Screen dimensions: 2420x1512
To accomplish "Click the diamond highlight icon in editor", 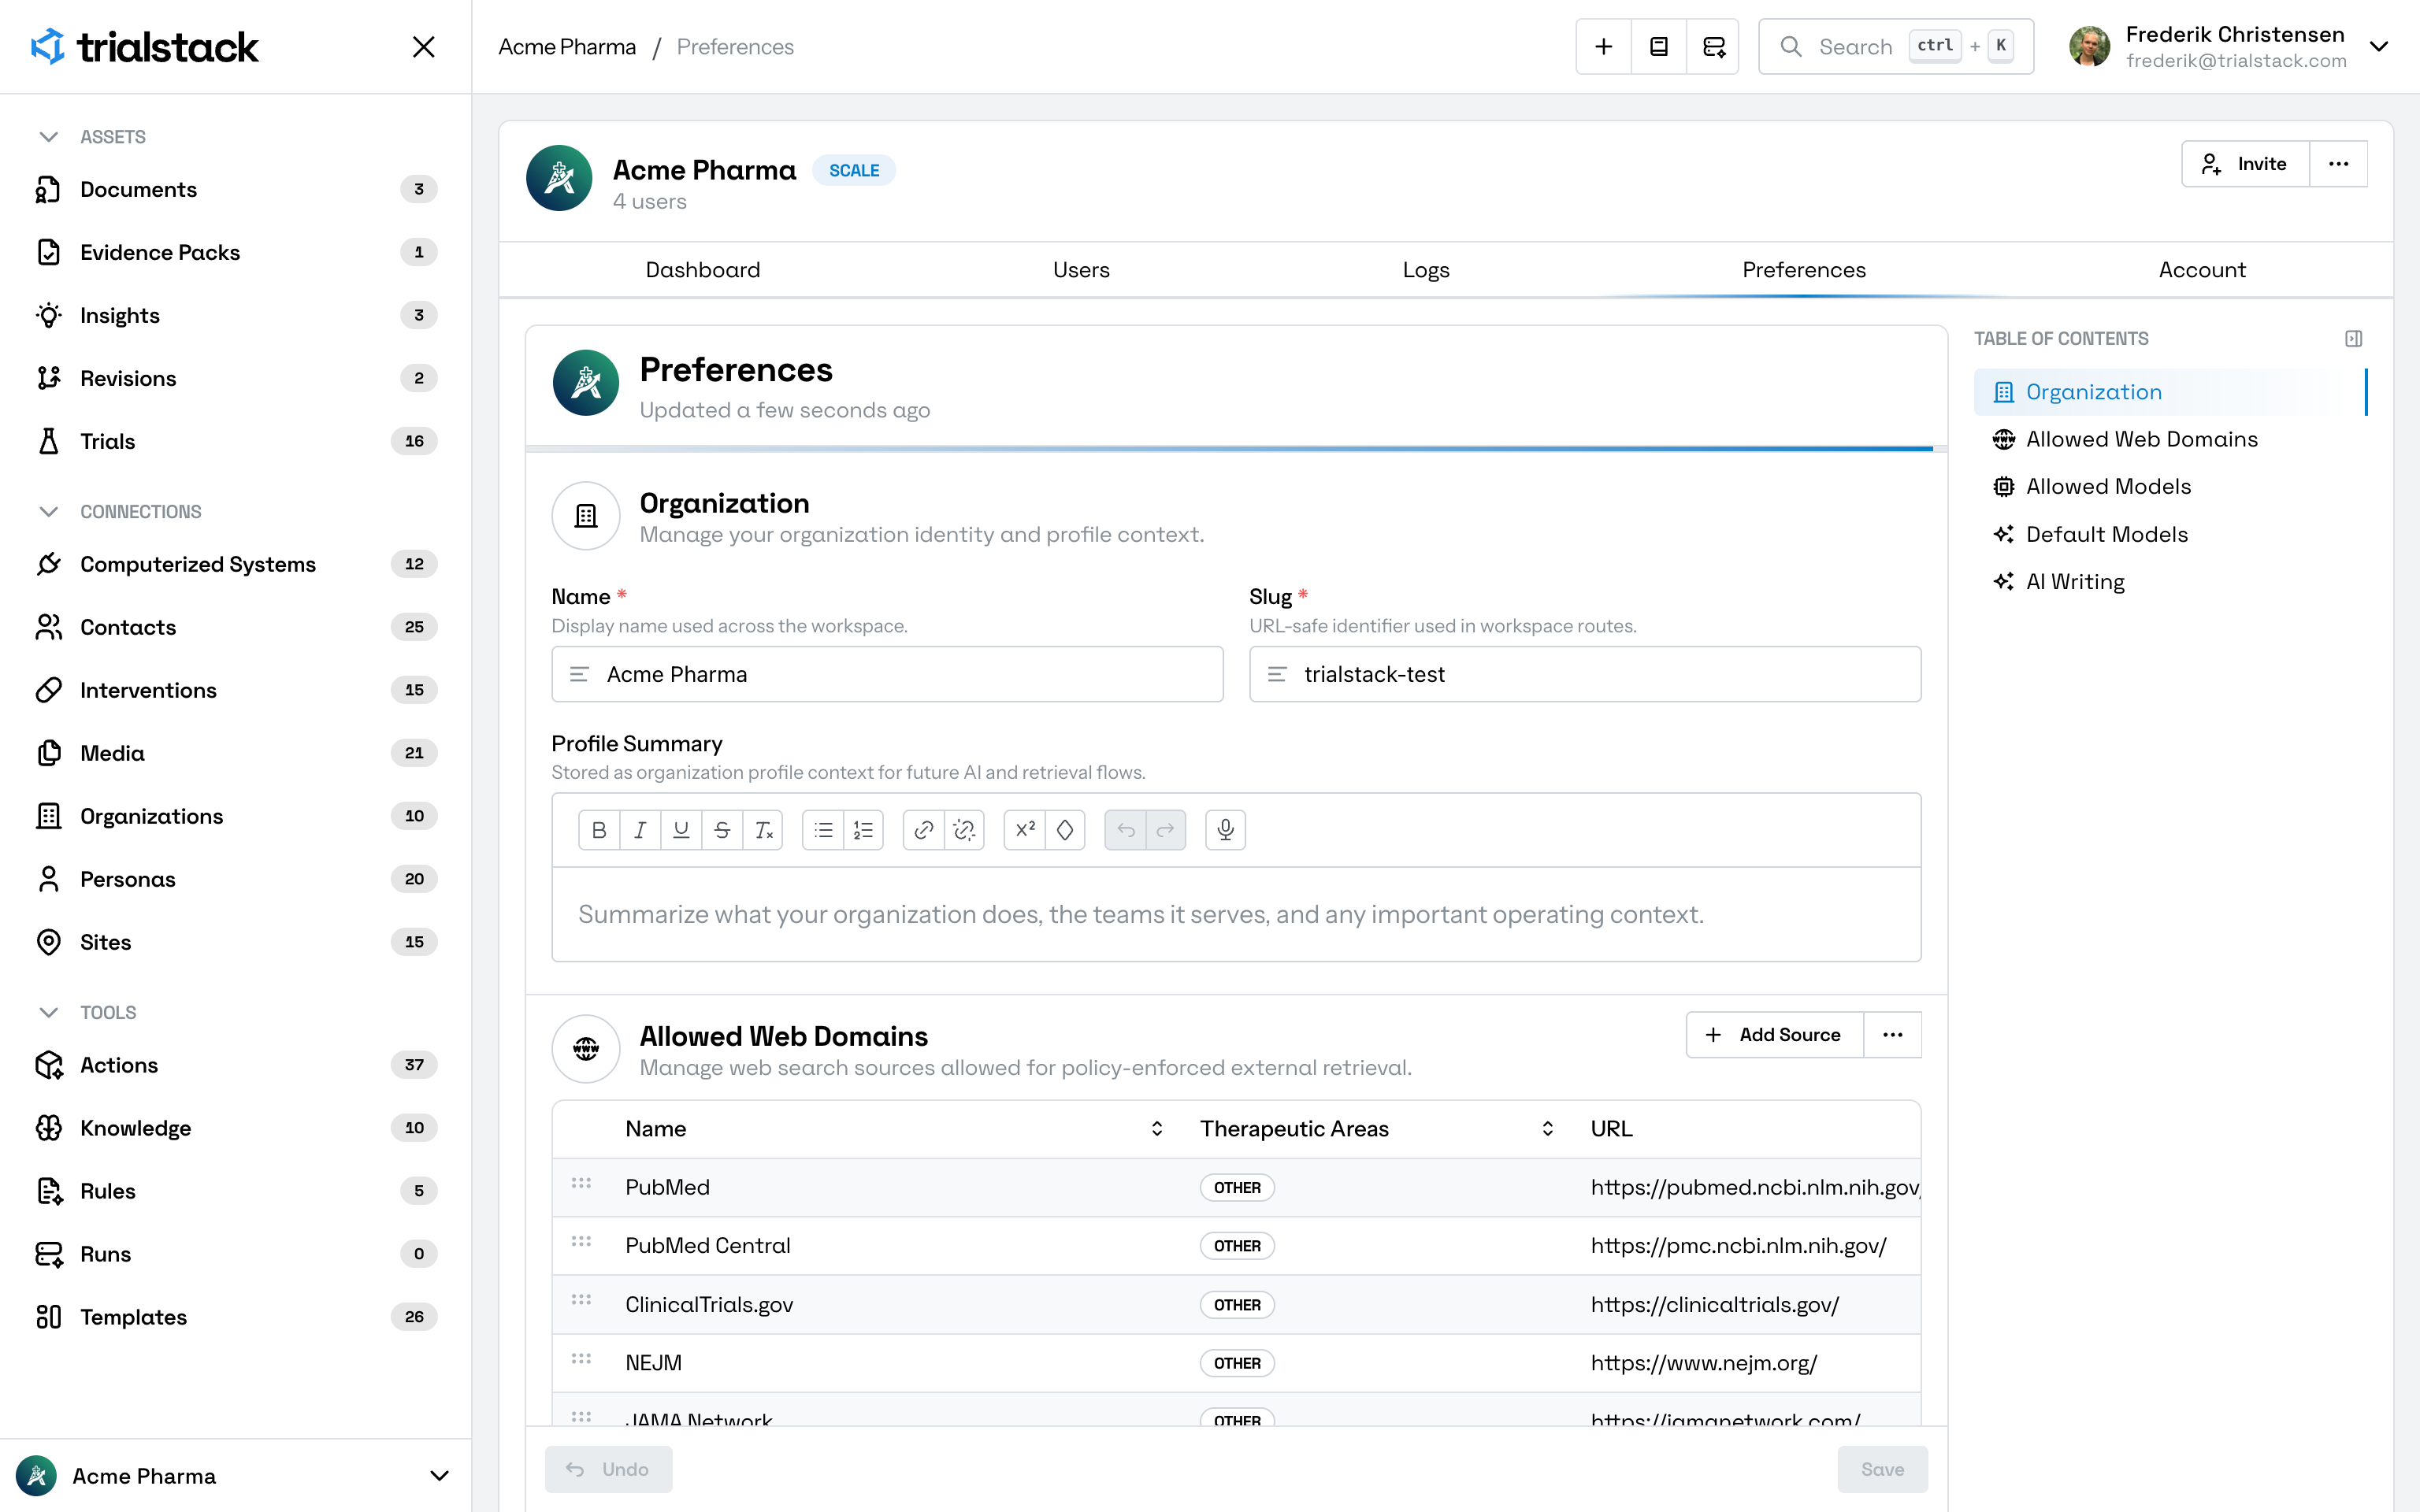I will [x=1065, y=830].
